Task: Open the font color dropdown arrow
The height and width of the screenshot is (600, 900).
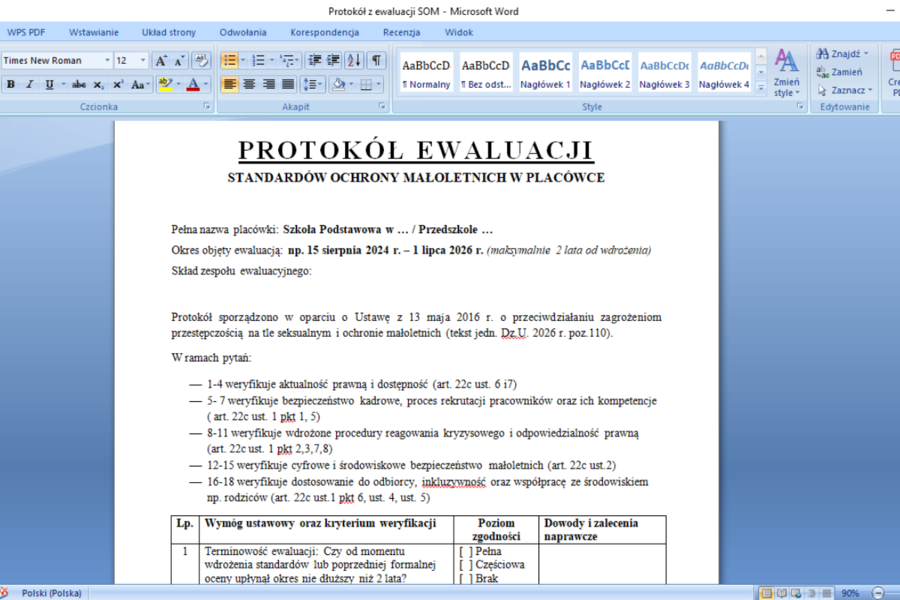Action: tap(206, 84)
